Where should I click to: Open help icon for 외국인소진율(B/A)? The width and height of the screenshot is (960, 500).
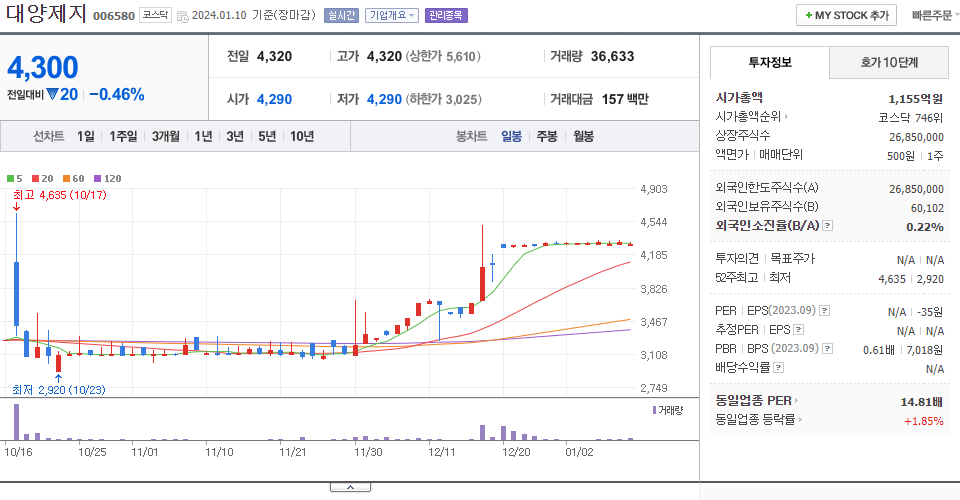click(x=827, y=226)
